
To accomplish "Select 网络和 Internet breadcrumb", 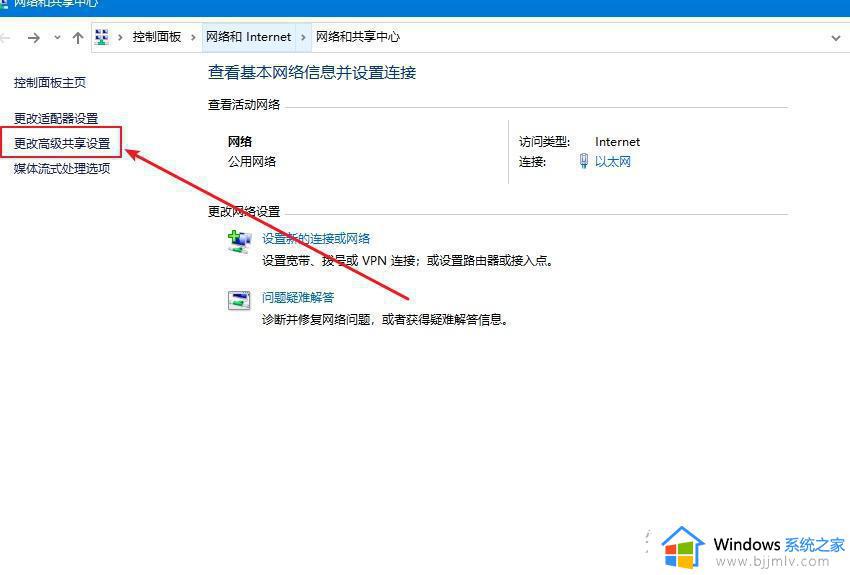I will (248, 37).
